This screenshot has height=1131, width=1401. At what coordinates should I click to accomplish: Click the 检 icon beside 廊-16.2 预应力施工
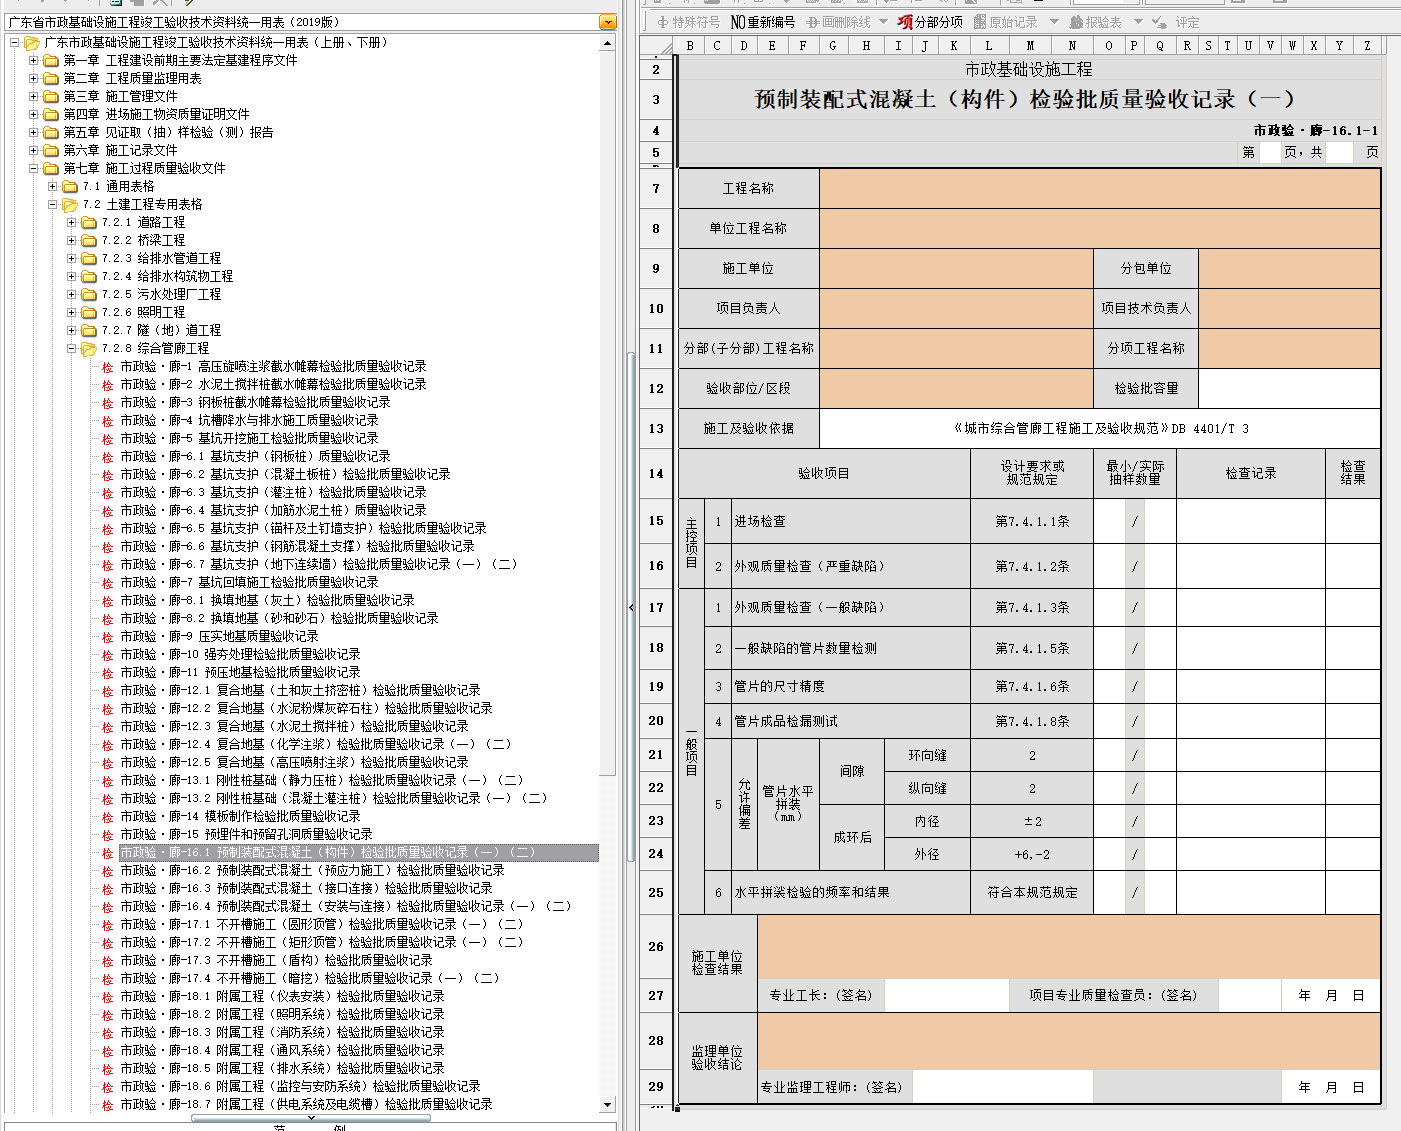point(108,871)
